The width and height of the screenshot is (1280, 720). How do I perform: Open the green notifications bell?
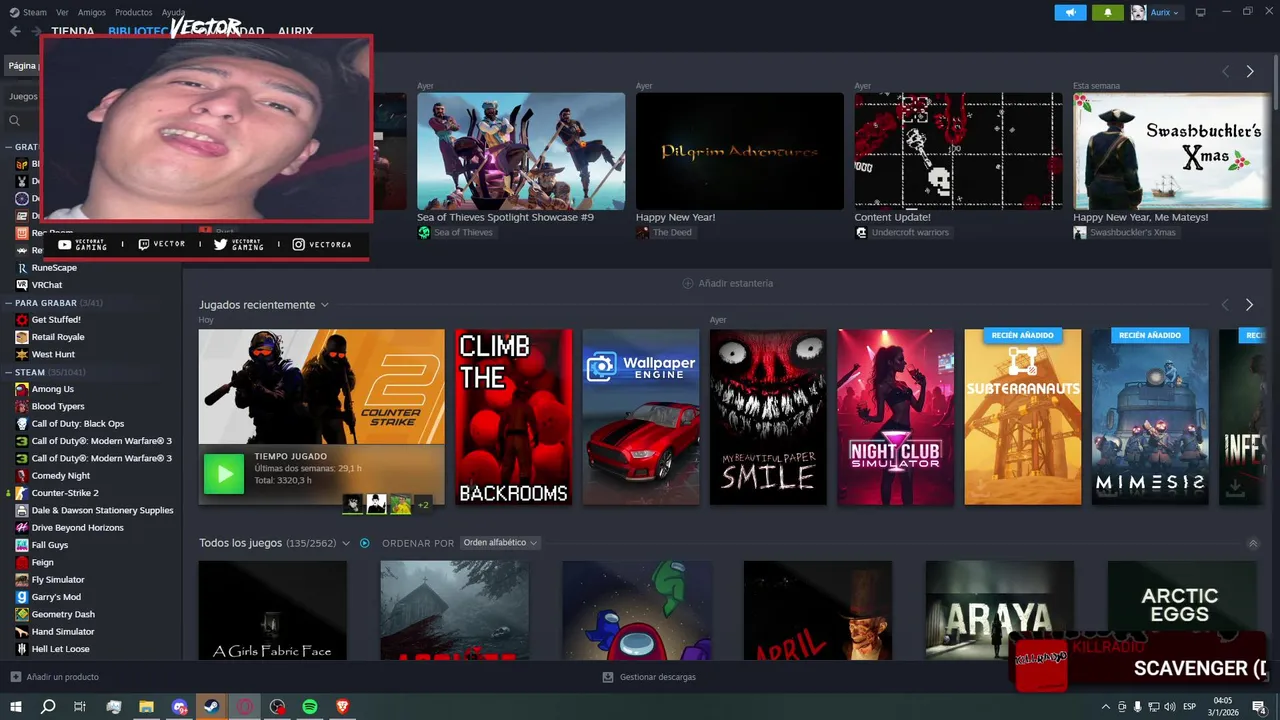pos(1108,12)
